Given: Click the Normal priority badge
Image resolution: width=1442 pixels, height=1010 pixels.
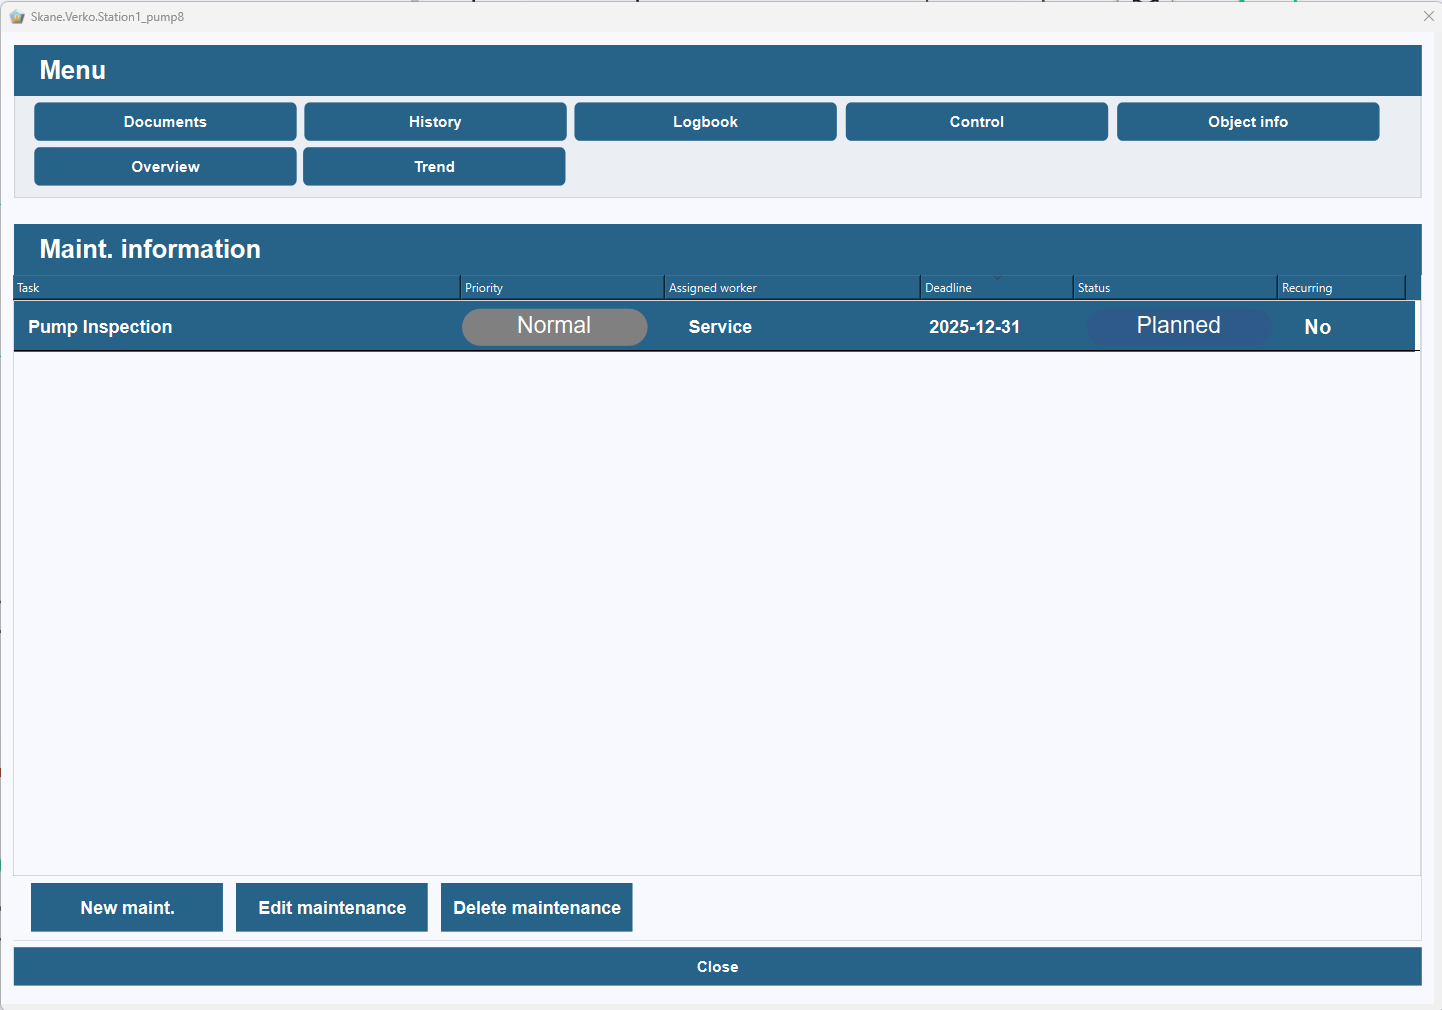Looking at the screenshot, I should 555,327.
